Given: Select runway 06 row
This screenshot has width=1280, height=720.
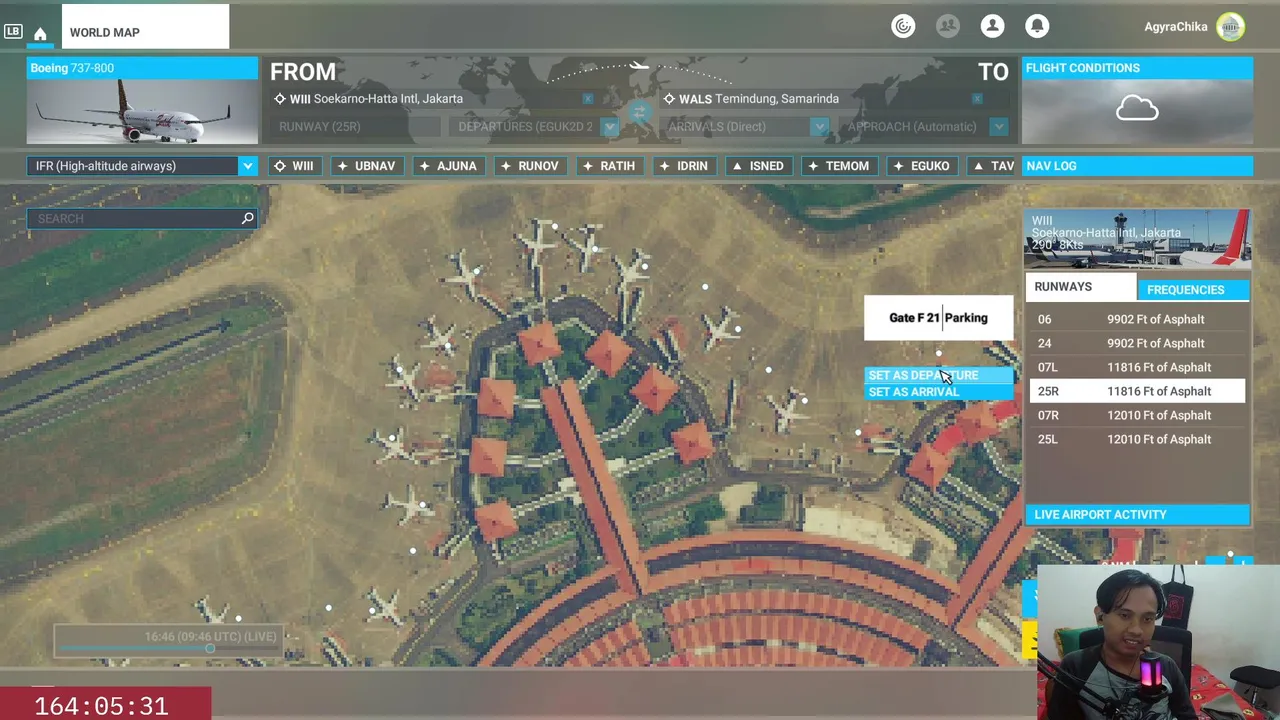Looking at the screenshot, I should click(x=1137, y=319).
